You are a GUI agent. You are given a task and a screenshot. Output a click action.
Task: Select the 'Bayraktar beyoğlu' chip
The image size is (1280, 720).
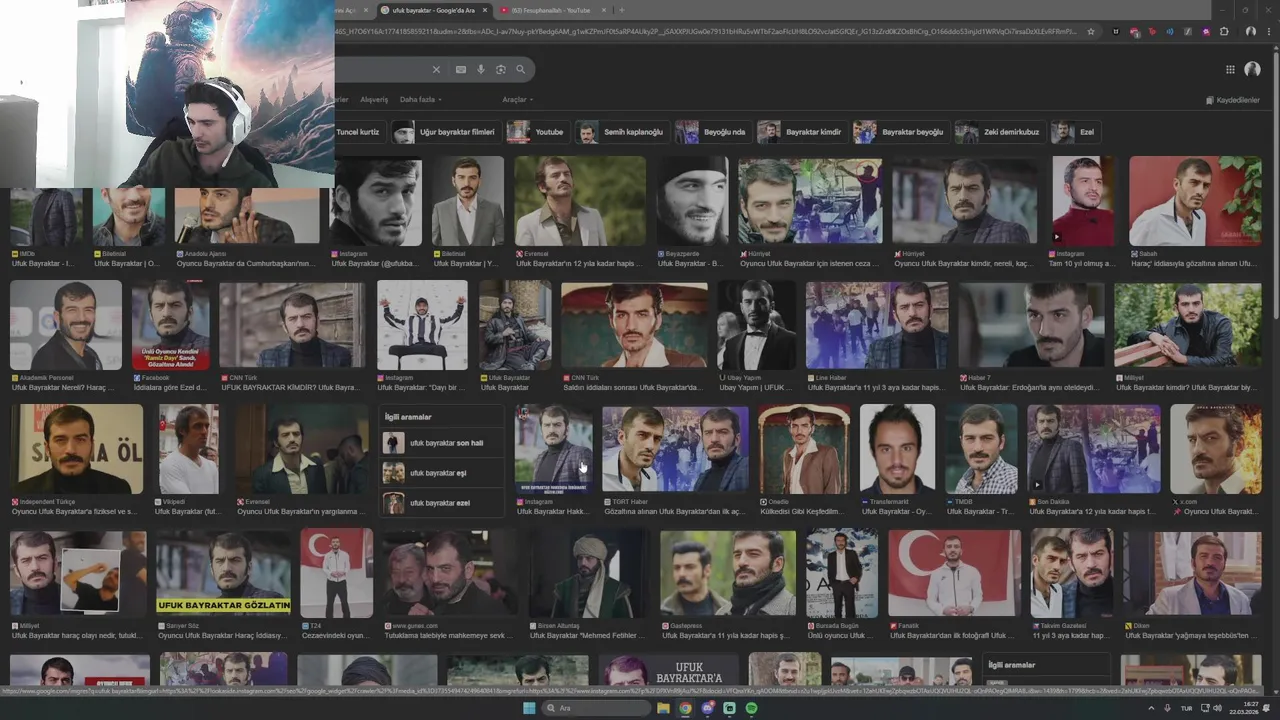[900, 132]
